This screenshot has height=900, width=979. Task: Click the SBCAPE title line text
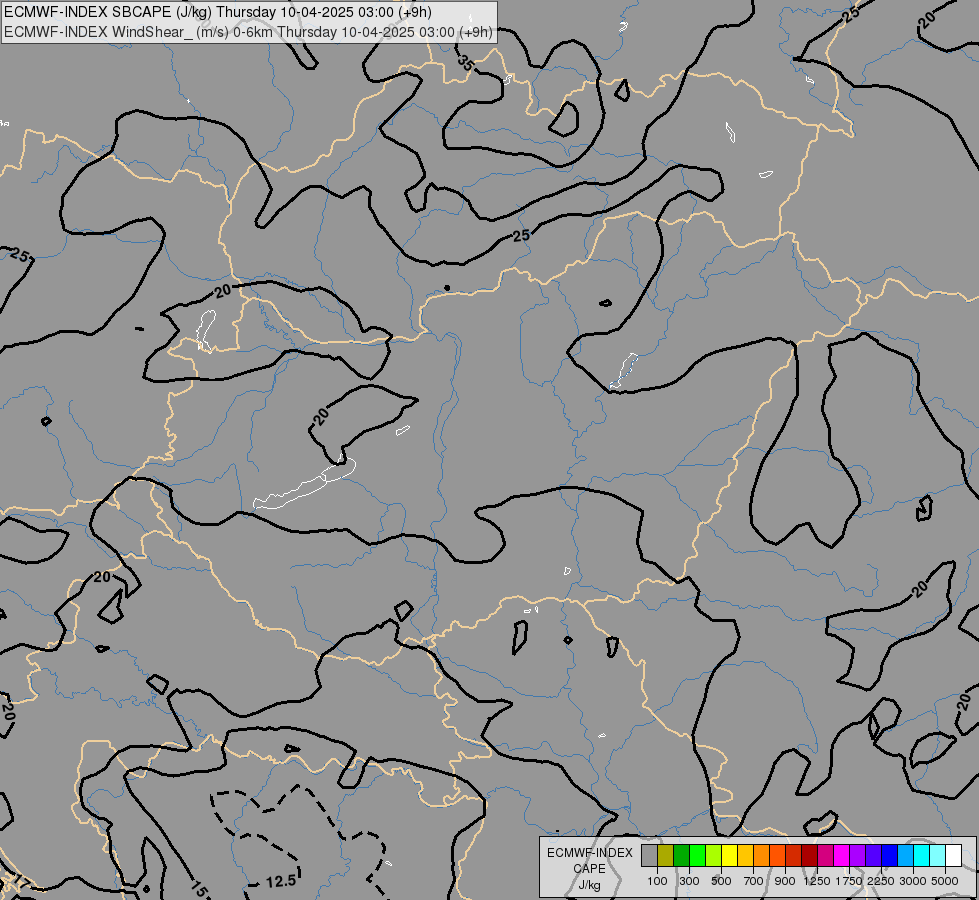217,12
